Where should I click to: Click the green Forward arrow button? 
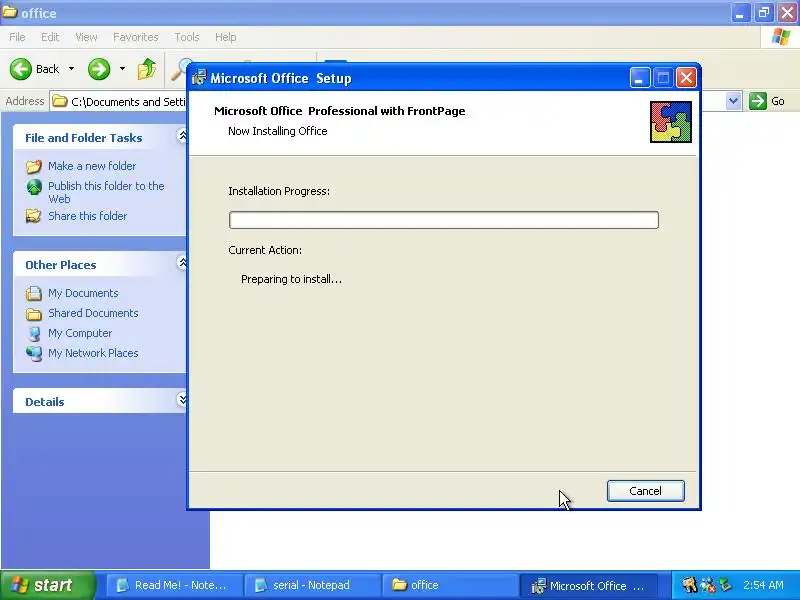tap(99, 69)
